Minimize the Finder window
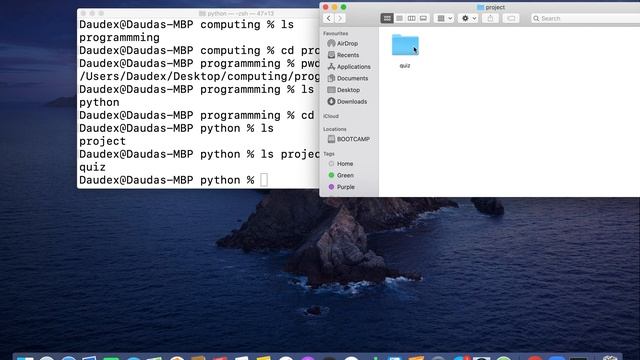 click(x=335, y=7)
